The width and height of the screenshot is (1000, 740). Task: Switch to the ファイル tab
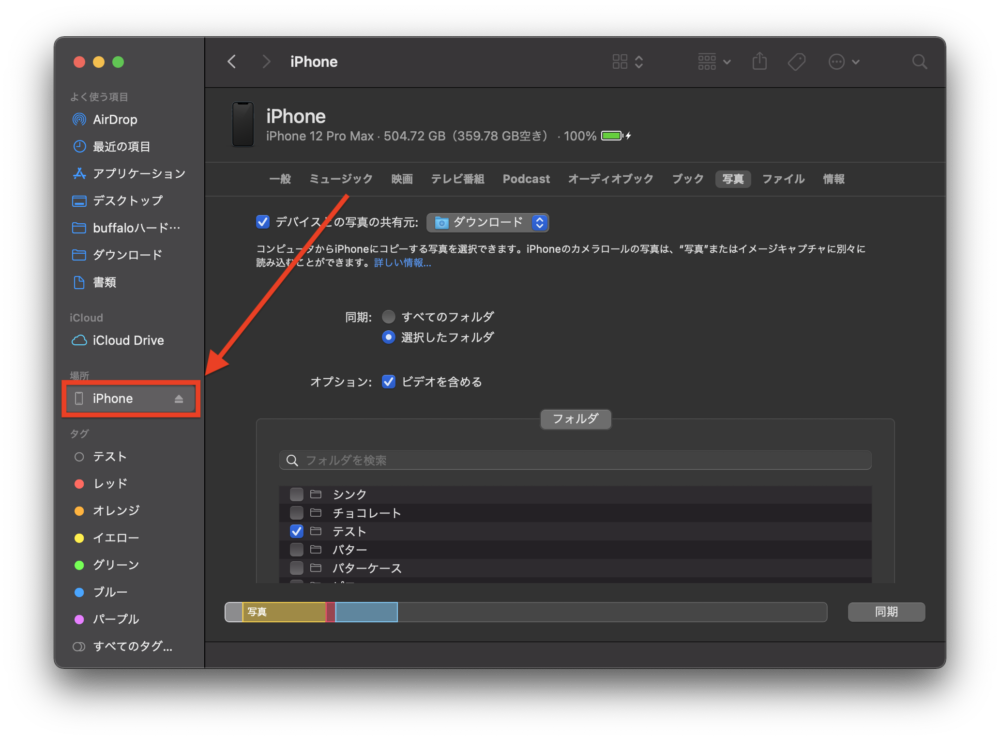[x=783, y=179]
